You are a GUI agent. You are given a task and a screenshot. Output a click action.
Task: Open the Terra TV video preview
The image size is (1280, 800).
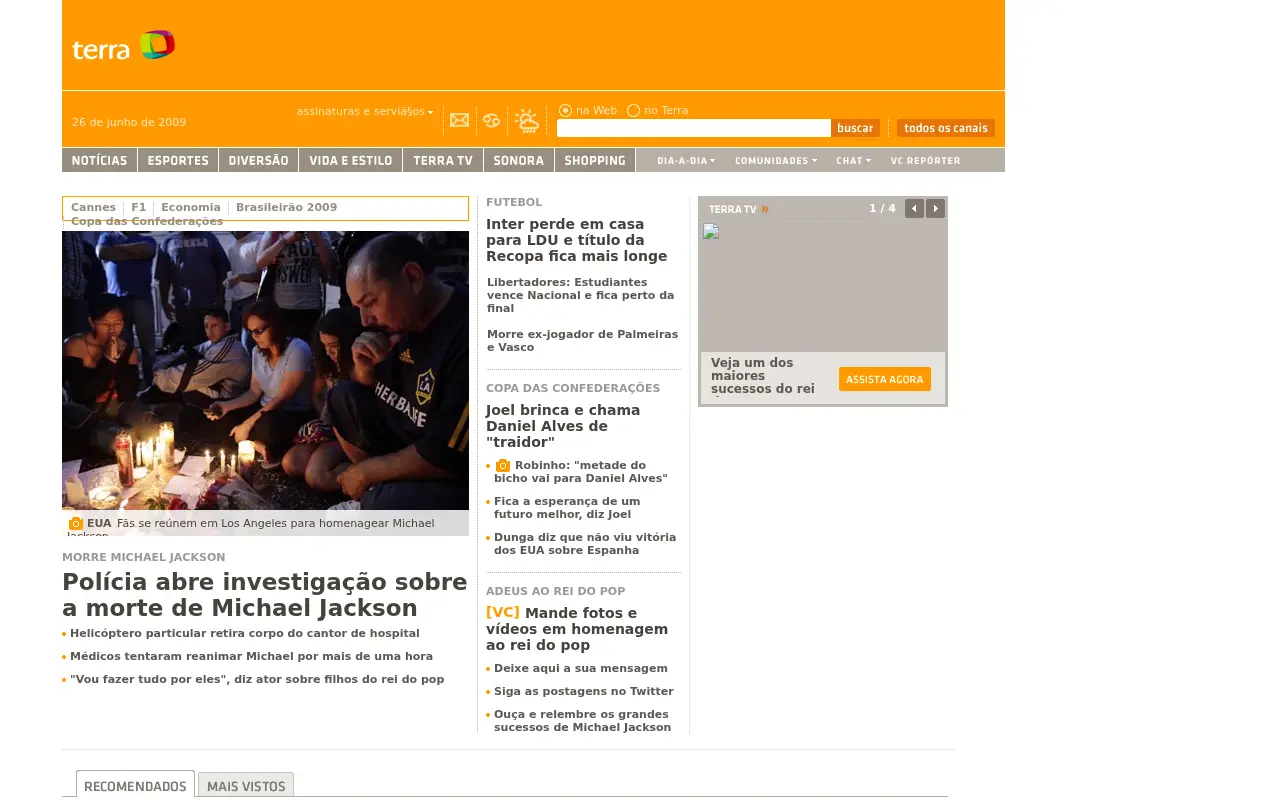pyautogui.click(x=822, y=286)
